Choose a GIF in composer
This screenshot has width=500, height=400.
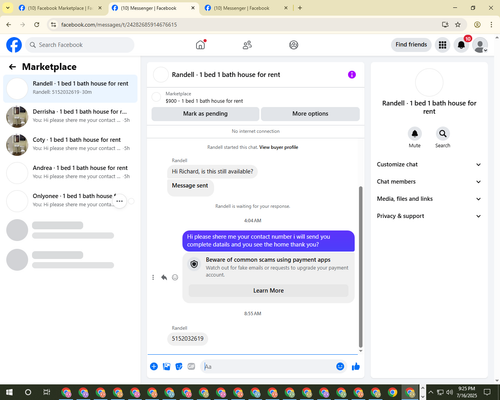[x=191, y=367]
